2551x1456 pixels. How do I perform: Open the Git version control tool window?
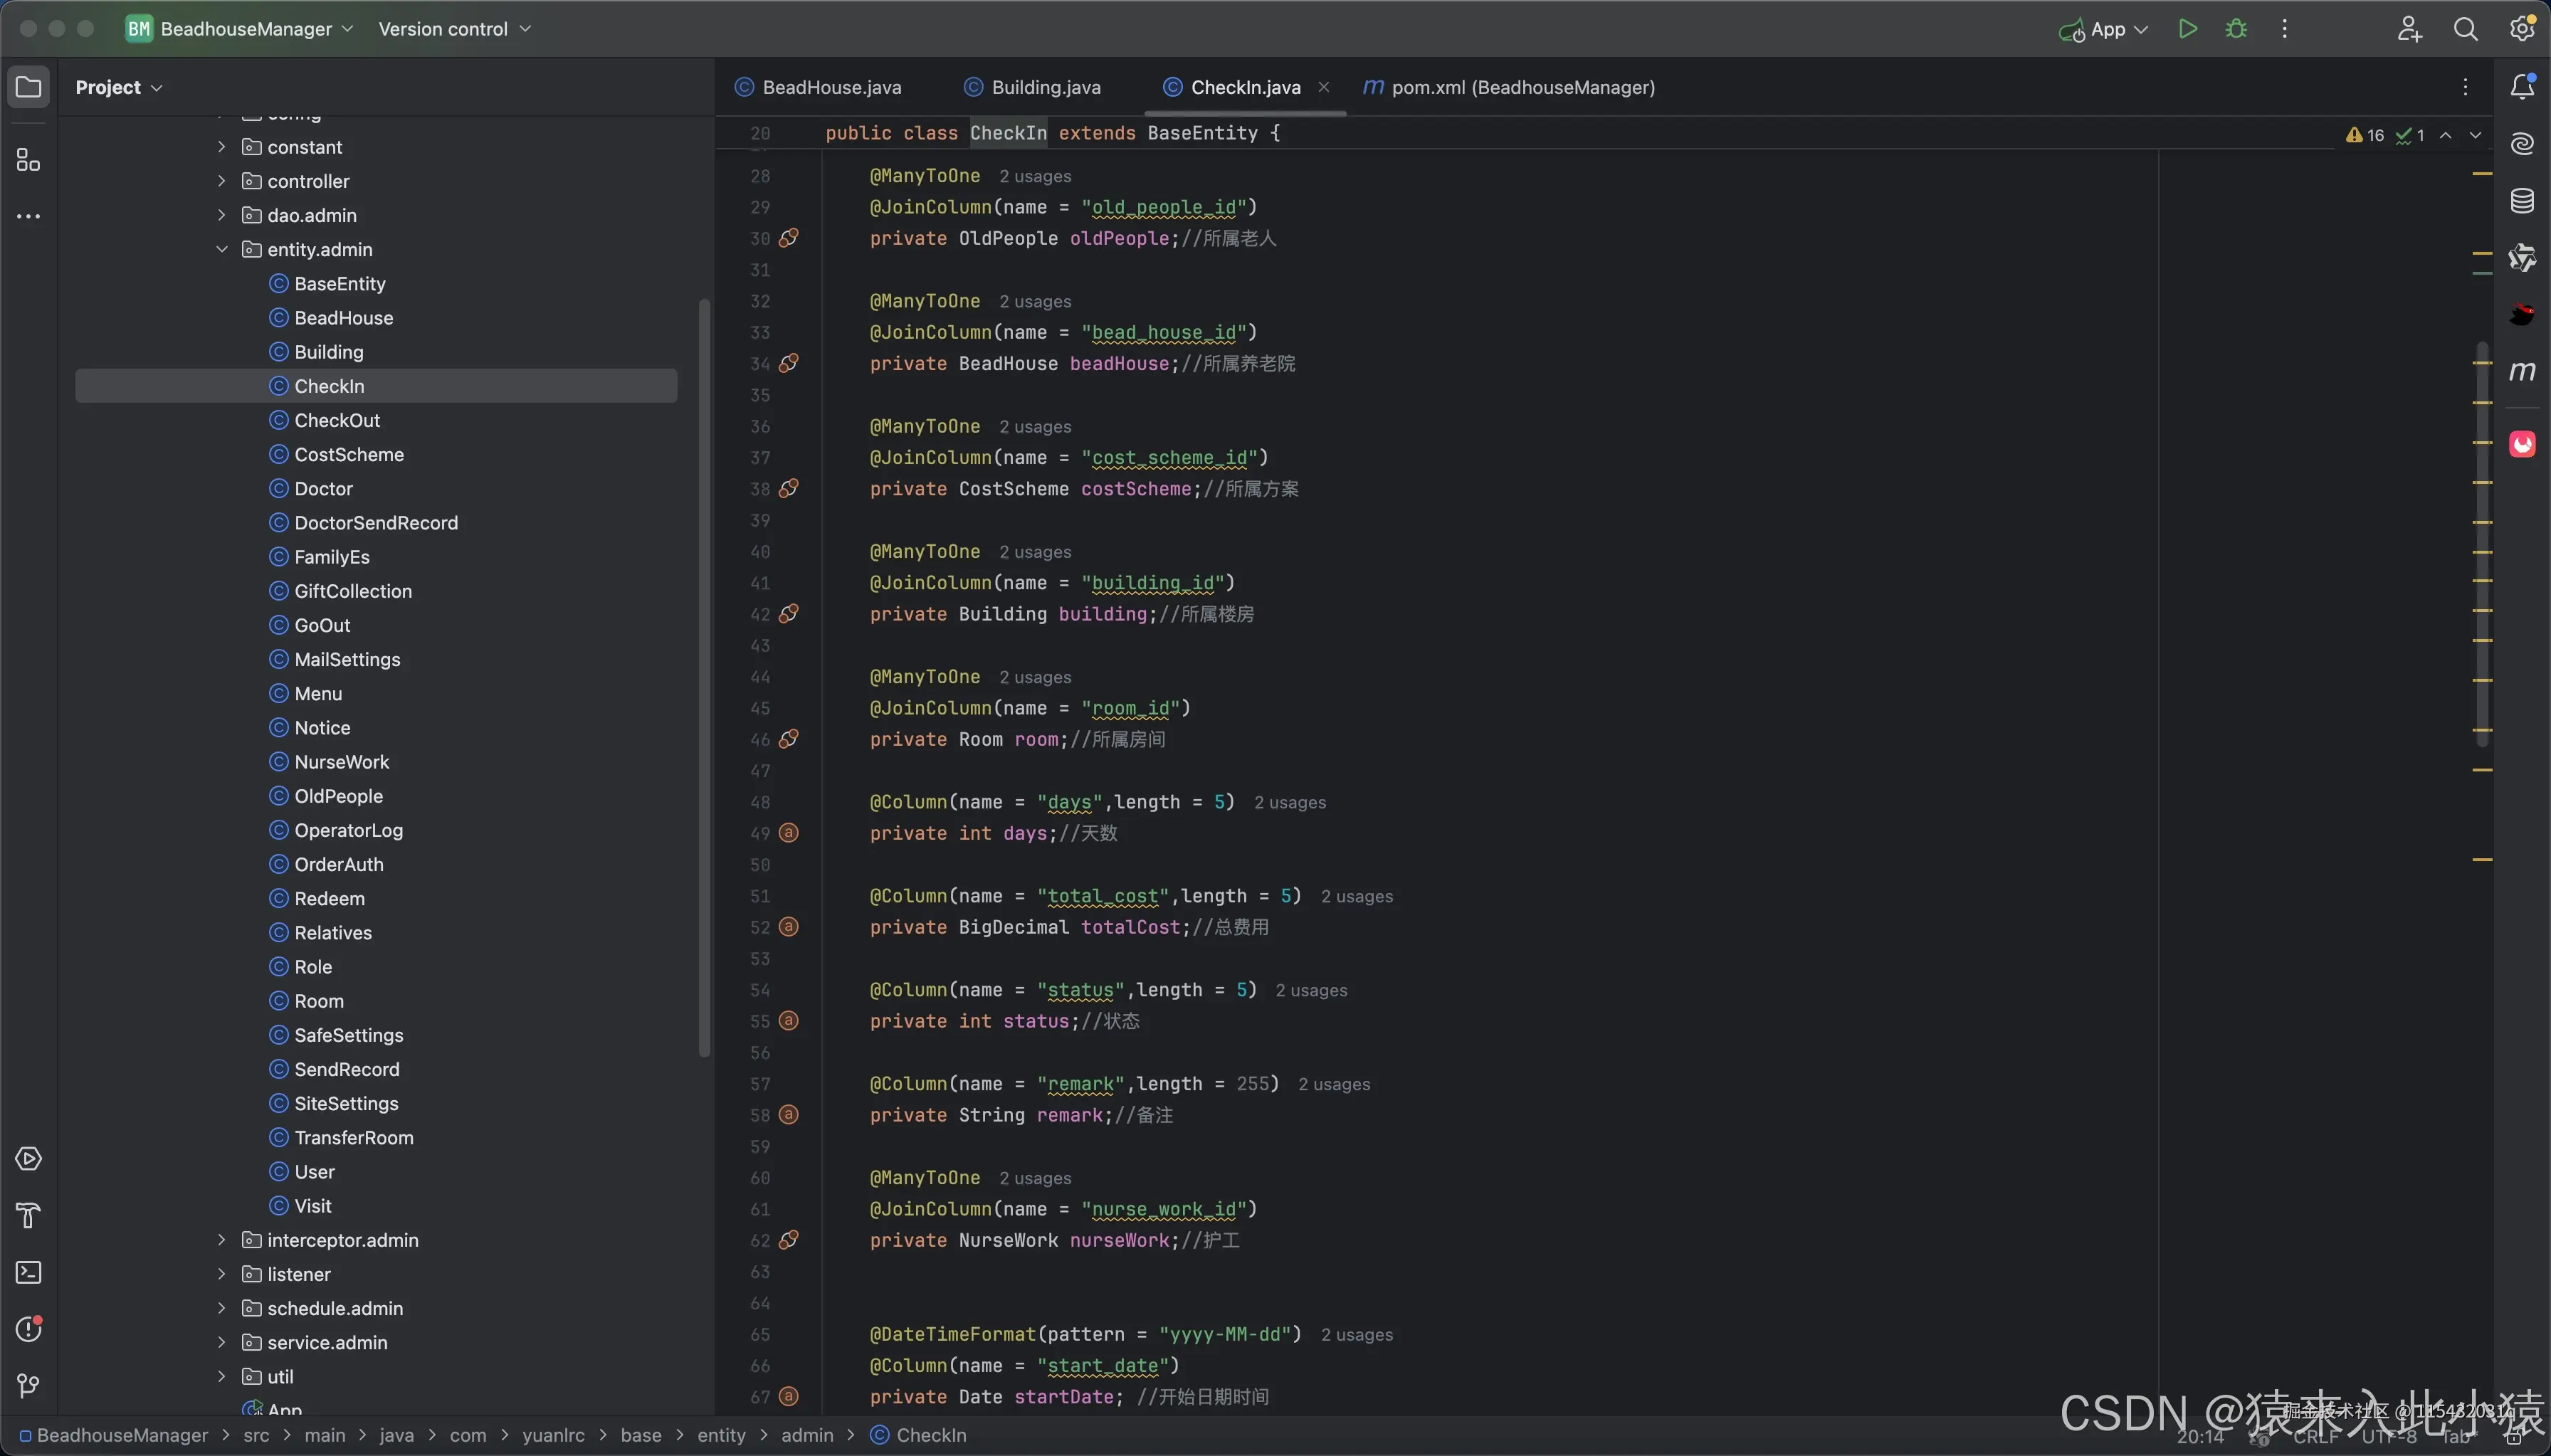(28, 1386)
